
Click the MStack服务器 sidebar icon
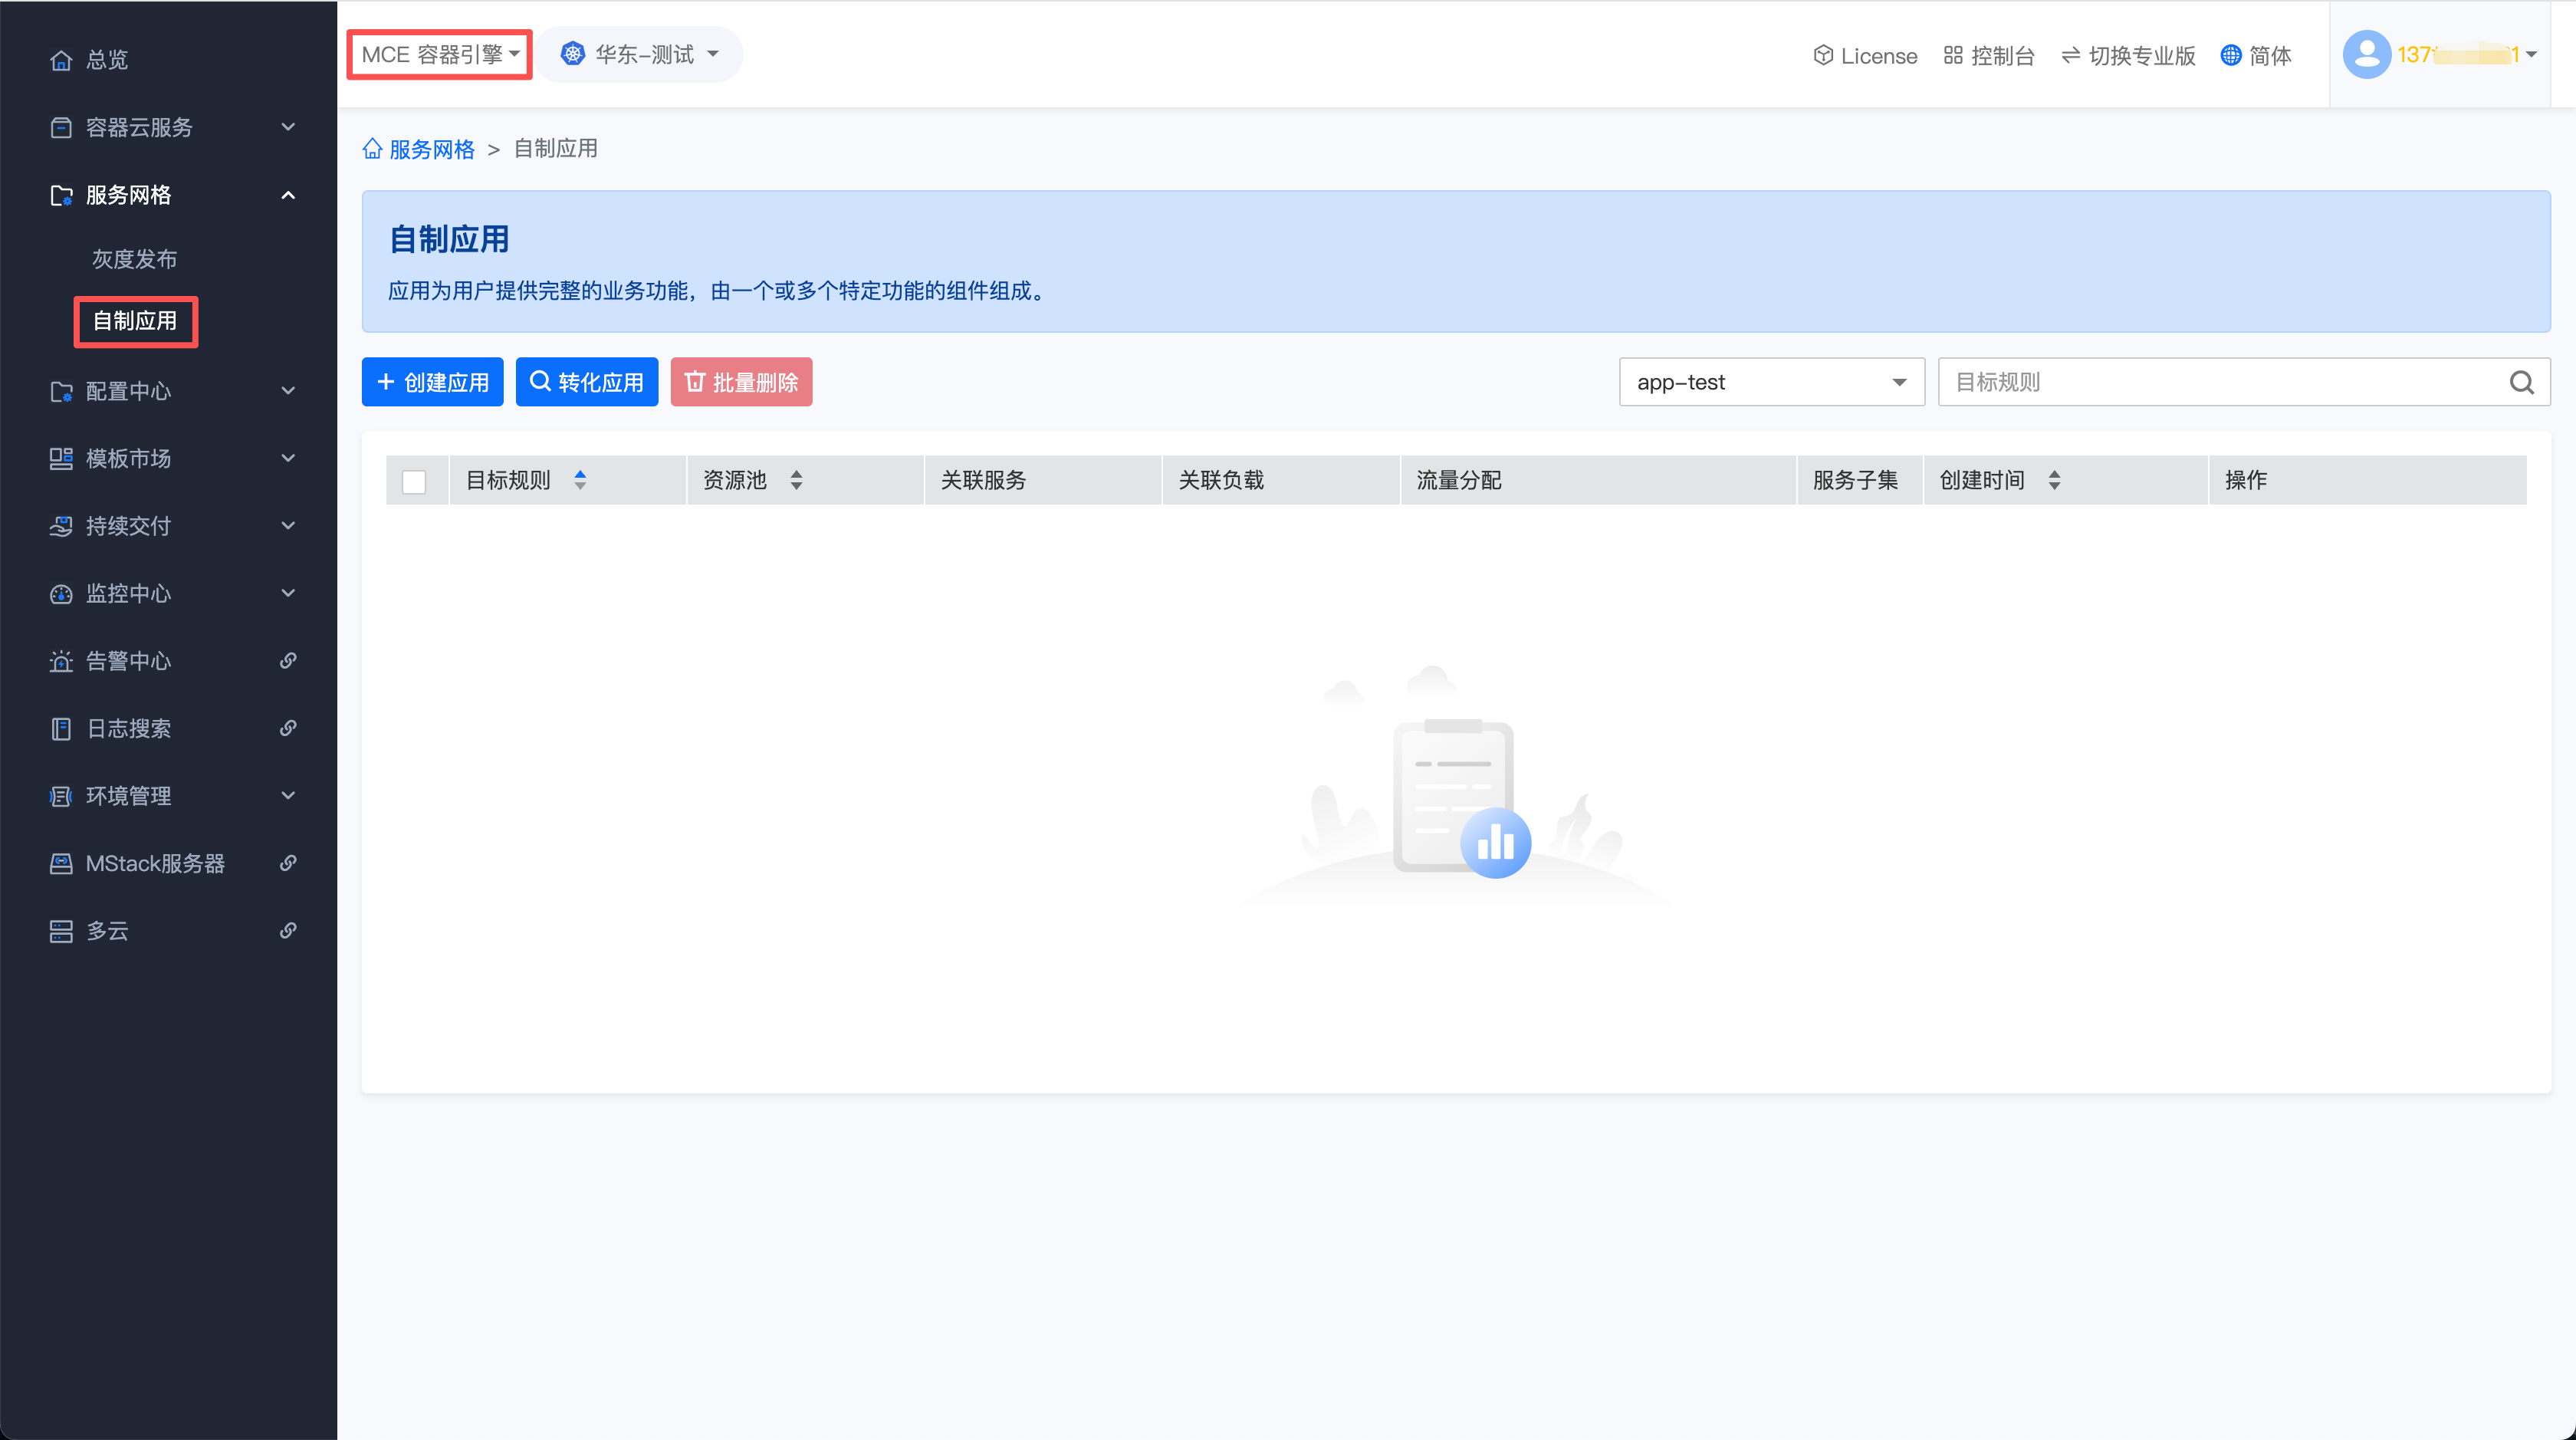pos(61,863)
